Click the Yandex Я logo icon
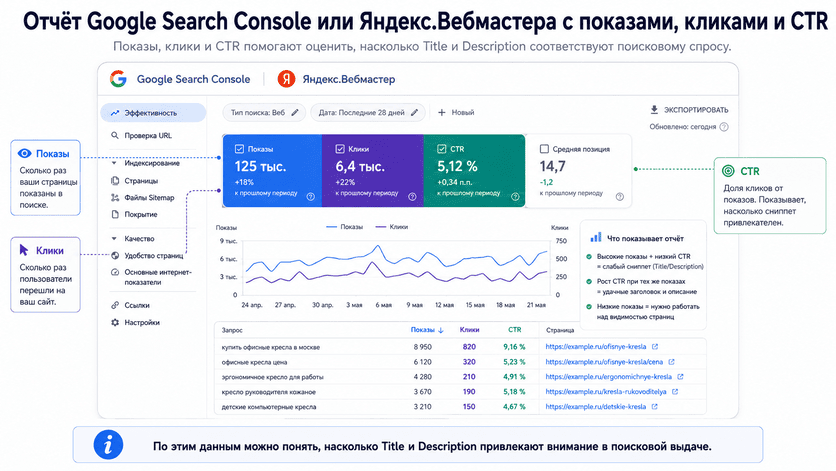The height and width of the screenshot is (471, 836). (286, 79)
